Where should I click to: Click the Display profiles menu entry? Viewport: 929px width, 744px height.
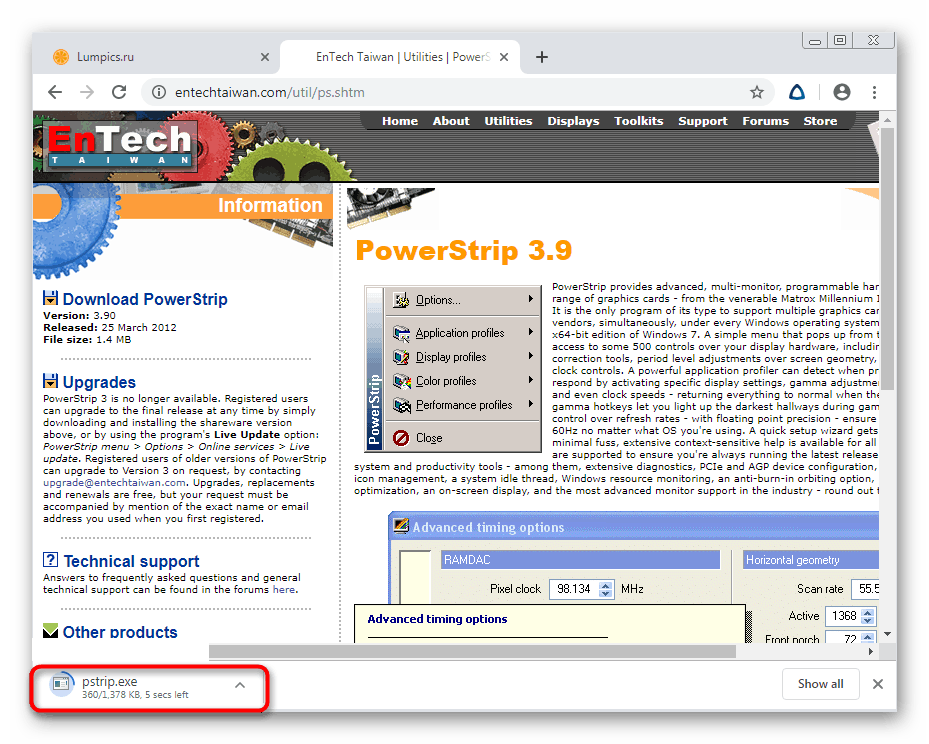tap(463, 357)
